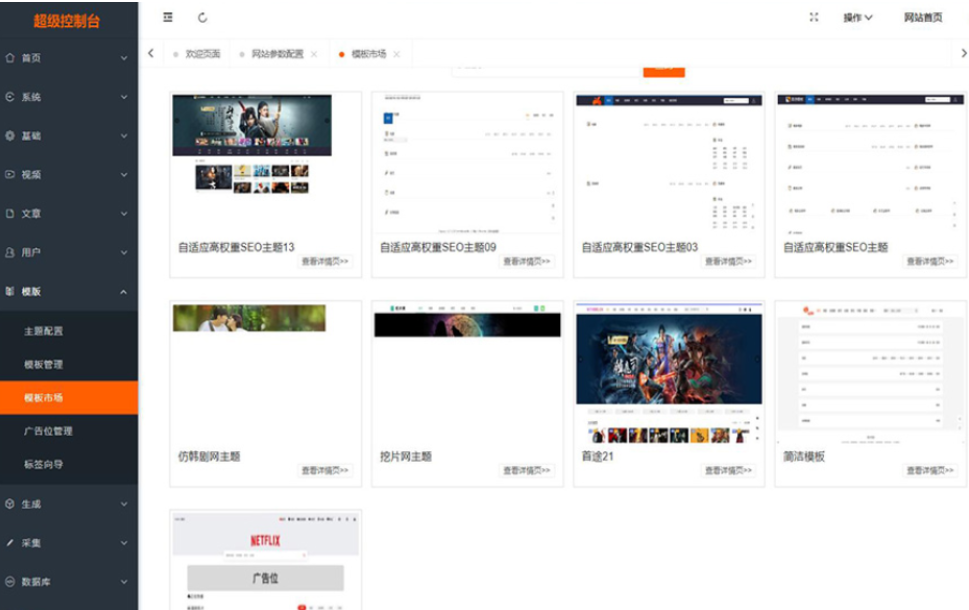Click the 视频 video sidebar icon
The image size is (969, 610).
(11, 174)
